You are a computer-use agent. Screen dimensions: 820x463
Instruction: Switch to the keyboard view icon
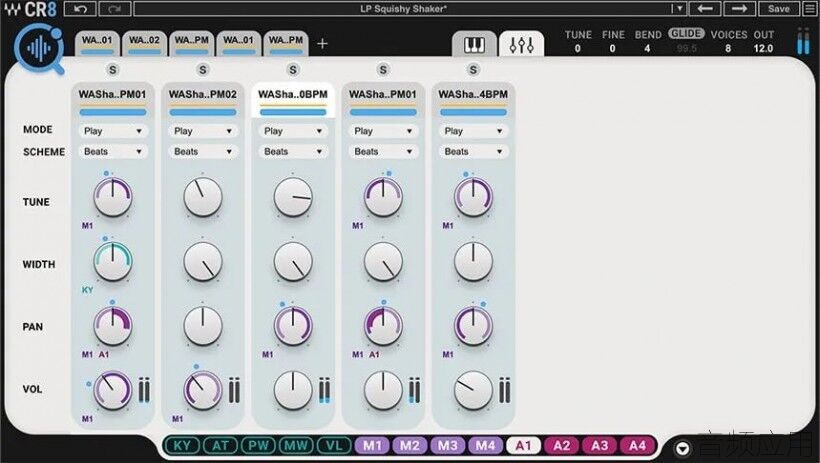coord(474,44)
